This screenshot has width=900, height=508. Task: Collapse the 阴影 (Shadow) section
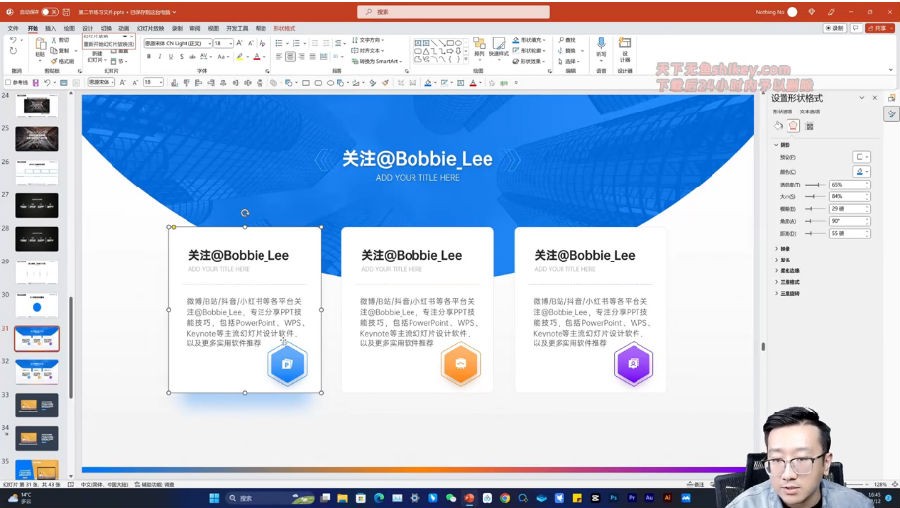click(782, 145)
